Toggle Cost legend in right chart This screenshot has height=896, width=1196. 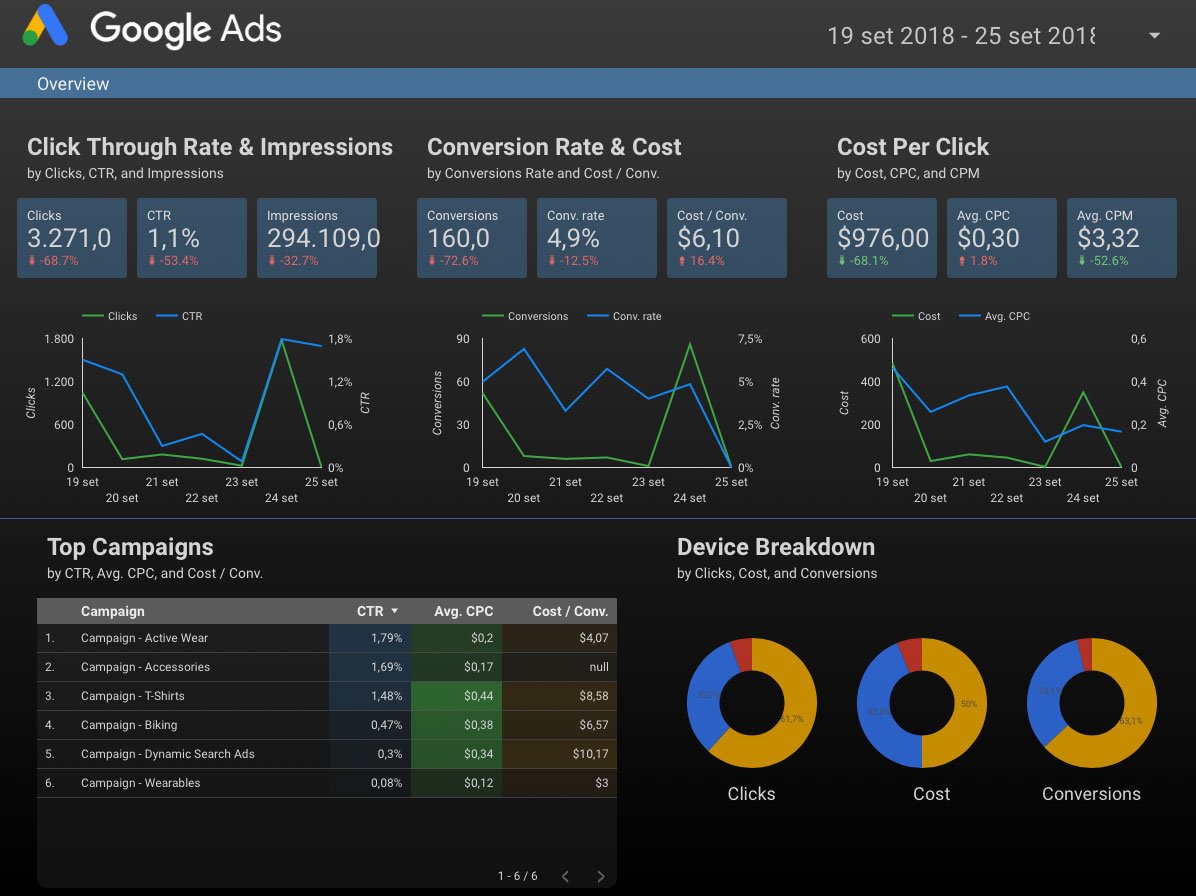click(x=916, y=316)
